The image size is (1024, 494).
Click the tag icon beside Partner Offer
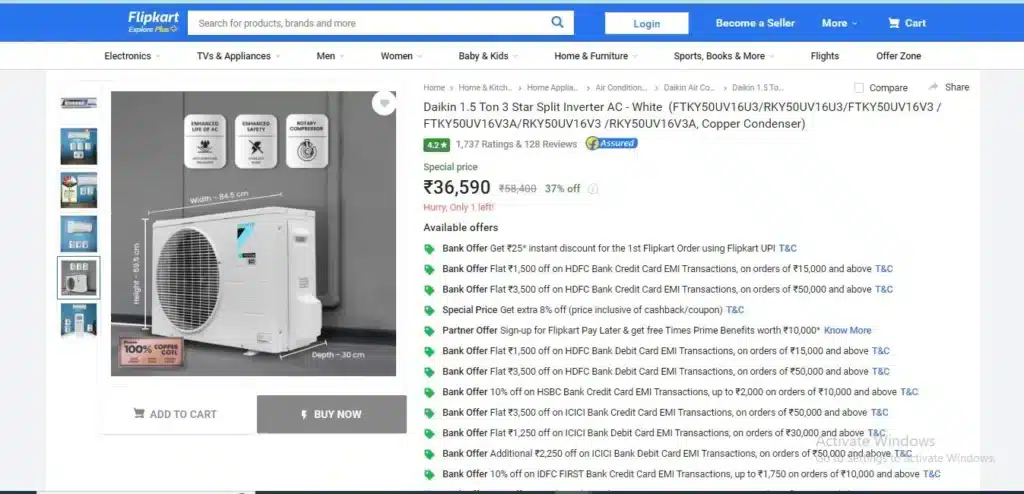429,331
